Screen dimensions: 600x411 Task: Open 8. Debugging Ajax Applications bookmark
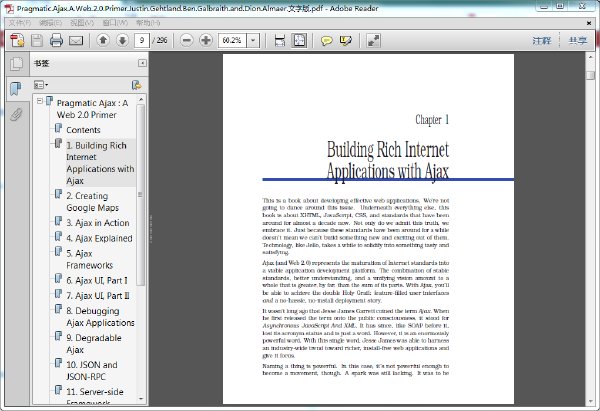tap(100, 317)
